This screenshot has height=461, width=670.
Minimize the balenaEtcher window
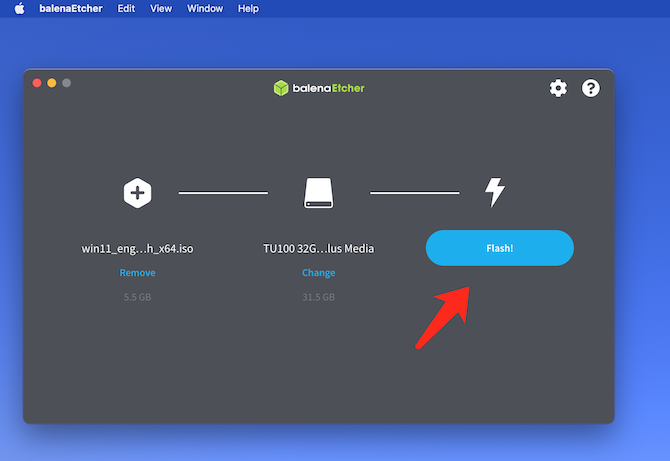click(x=52, y=83)
